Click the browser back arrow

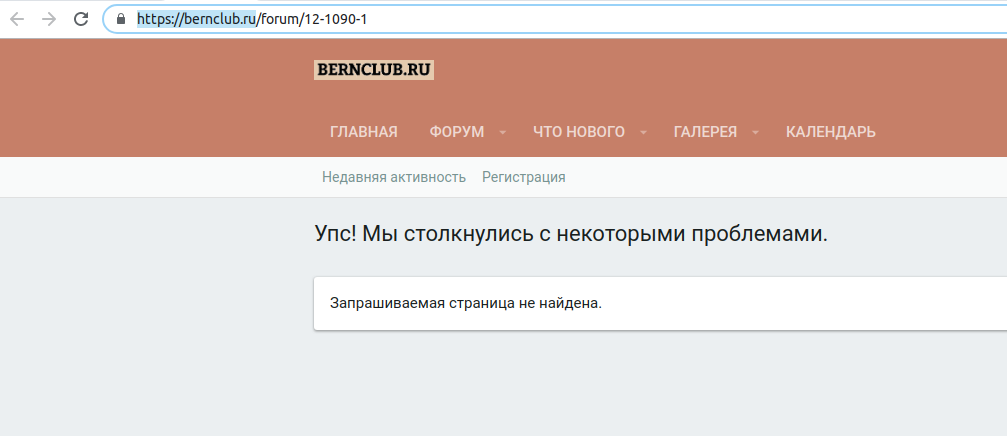(x=17, y=19)
